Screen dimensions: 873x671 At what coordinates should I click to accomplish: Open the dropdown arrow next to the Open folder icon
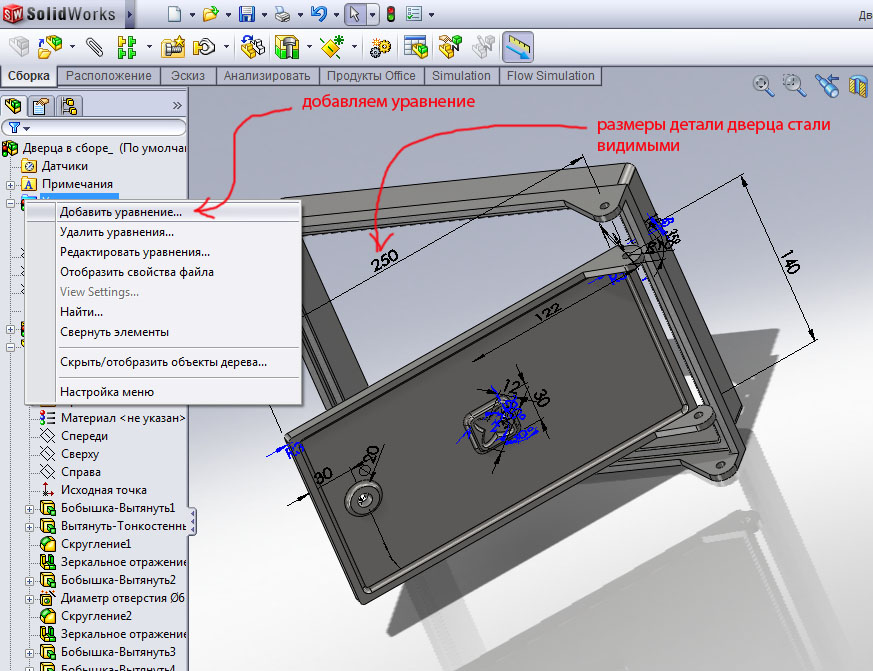pos(225,15)
